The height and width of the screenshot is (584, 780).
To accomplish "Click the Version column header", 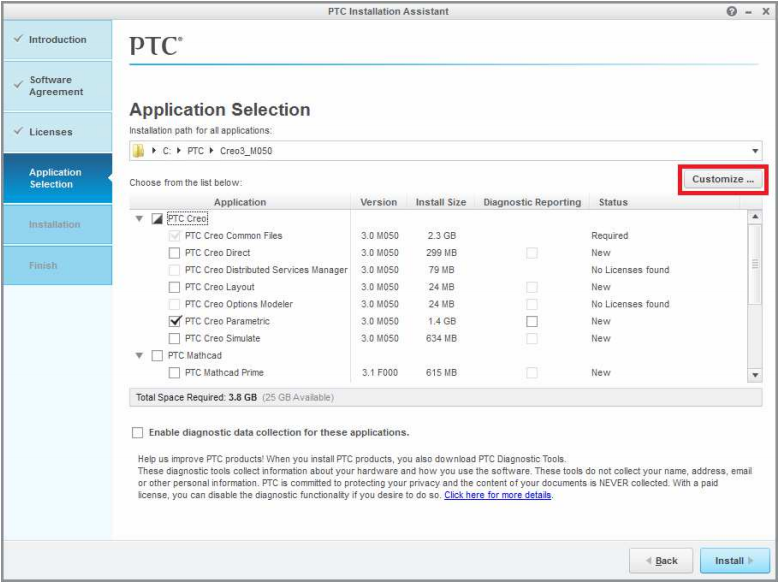I will [x=379, y=202].
